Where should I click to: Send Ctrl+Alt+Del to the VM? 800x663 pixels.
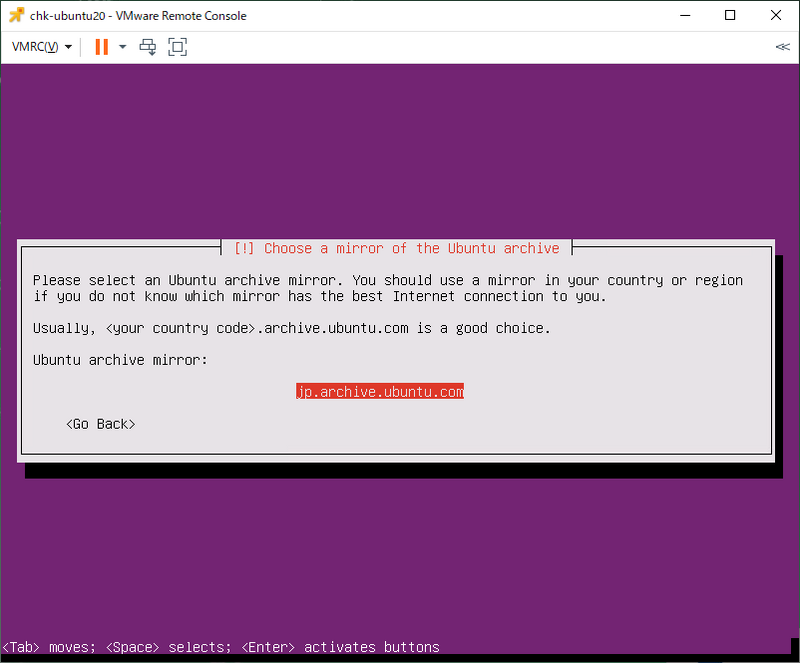click(148, 47)
